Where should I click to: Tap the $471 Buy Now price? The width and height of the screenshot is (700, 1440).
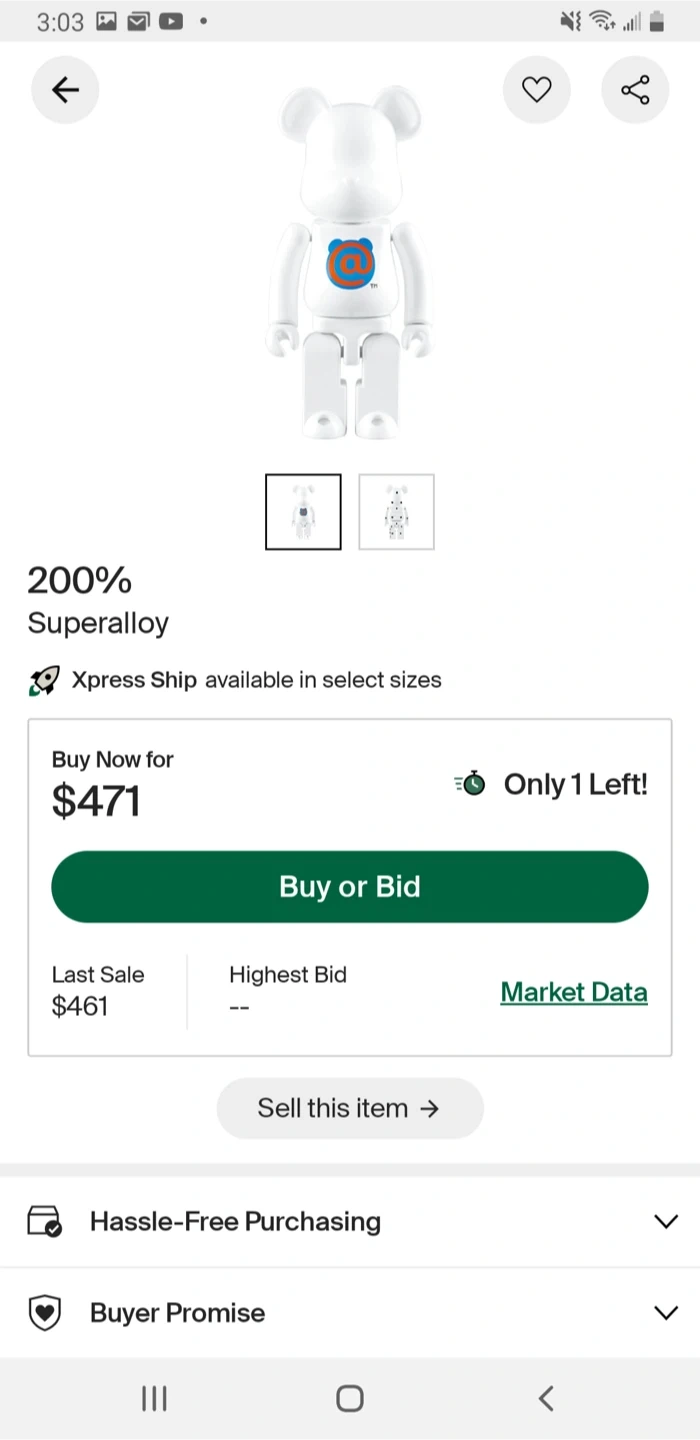(x=96, y=801)
